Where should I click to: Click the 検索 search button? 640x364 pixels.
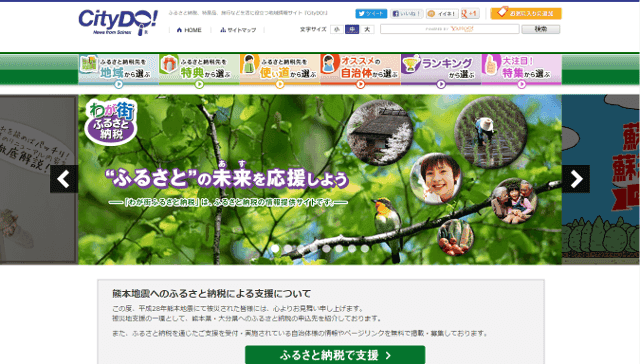541,29
